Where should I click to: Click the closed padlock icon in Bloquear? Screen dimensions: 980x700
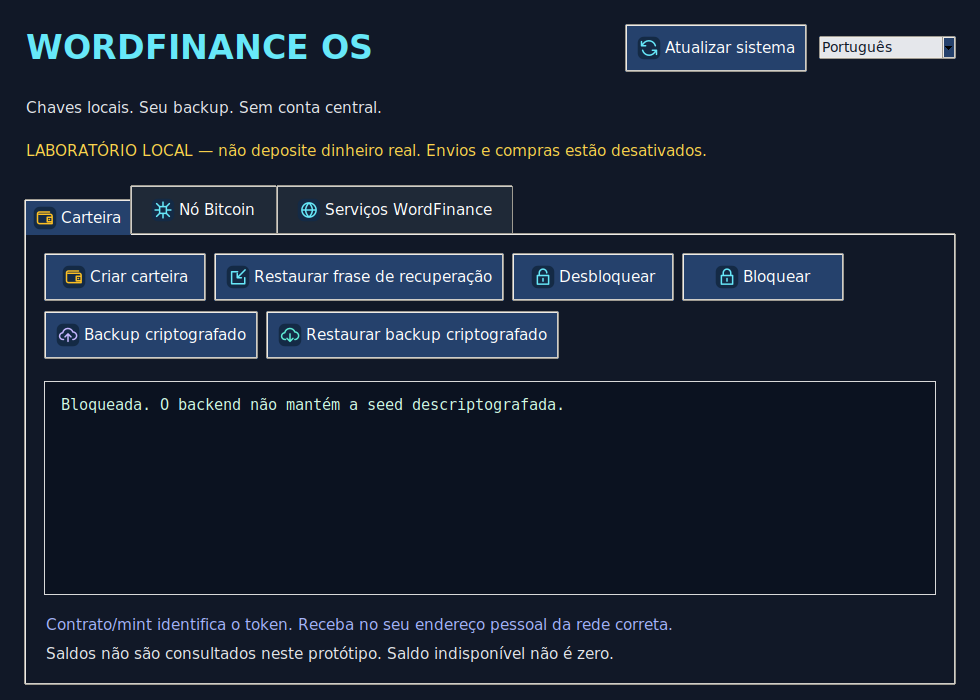coord(726,277)
